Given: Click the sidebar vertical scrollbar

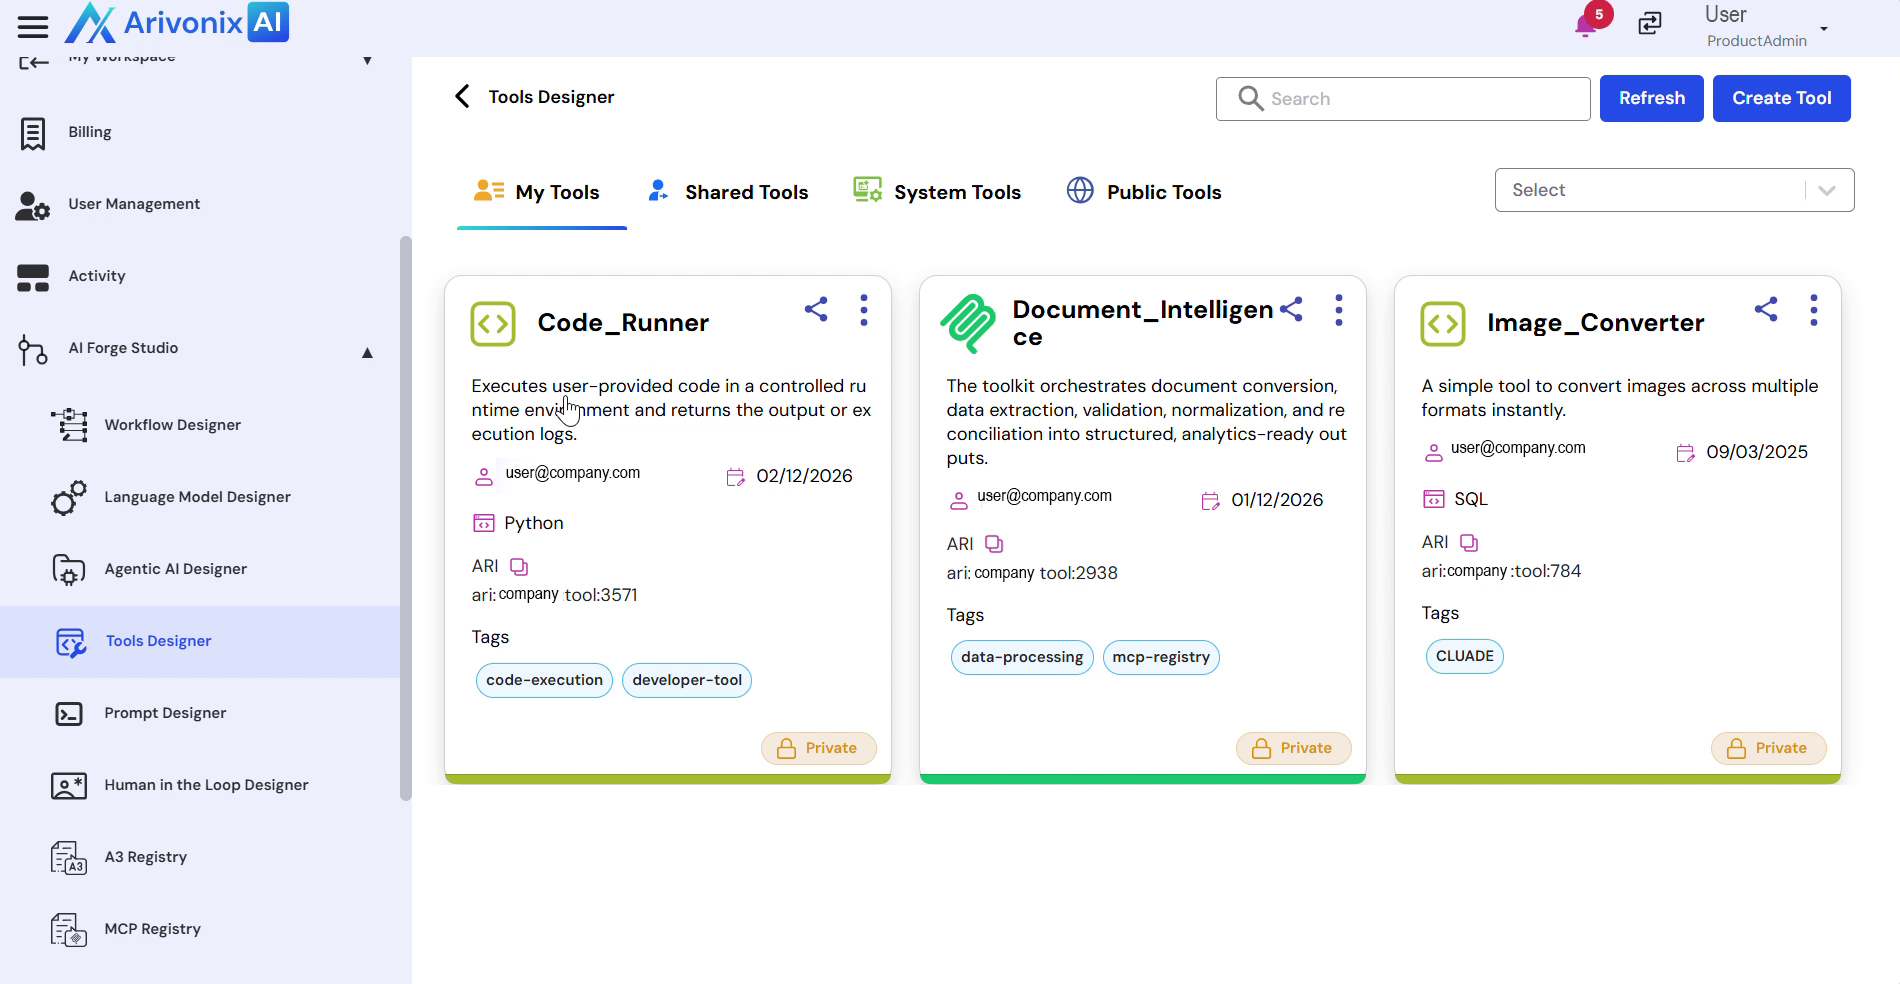Looking at the screenshot, I should click(x=405, y=518).
